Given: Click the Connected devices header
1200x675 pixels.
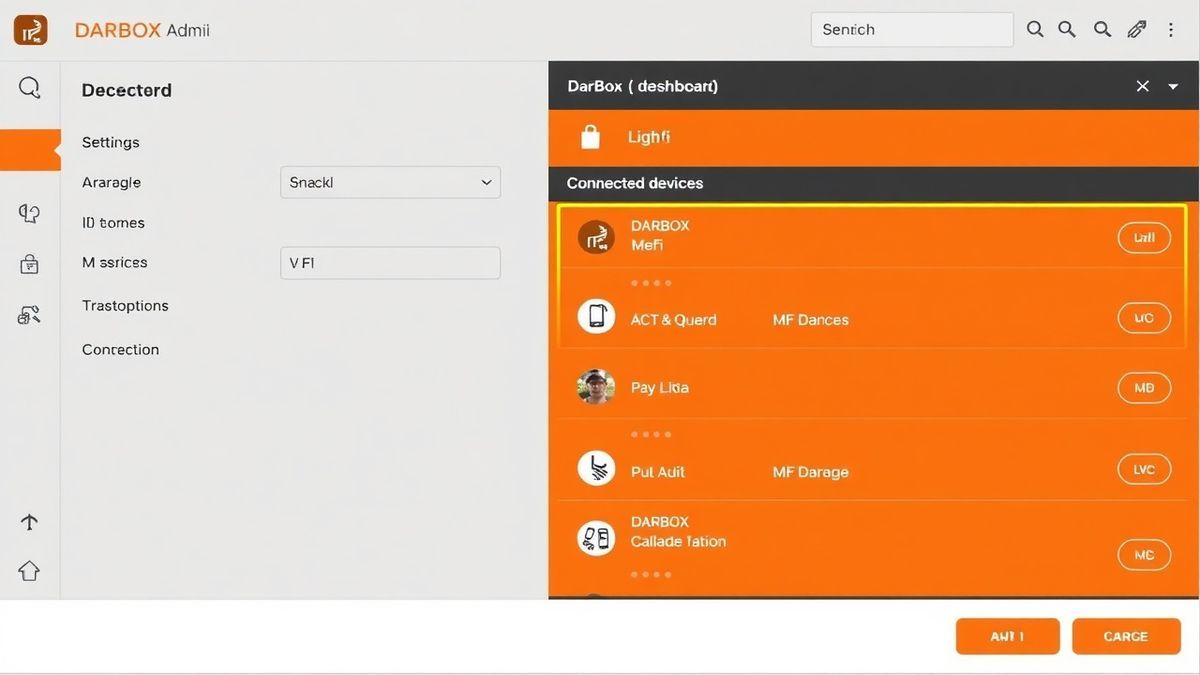Looking at the screenshot, I should coord(635,183).
